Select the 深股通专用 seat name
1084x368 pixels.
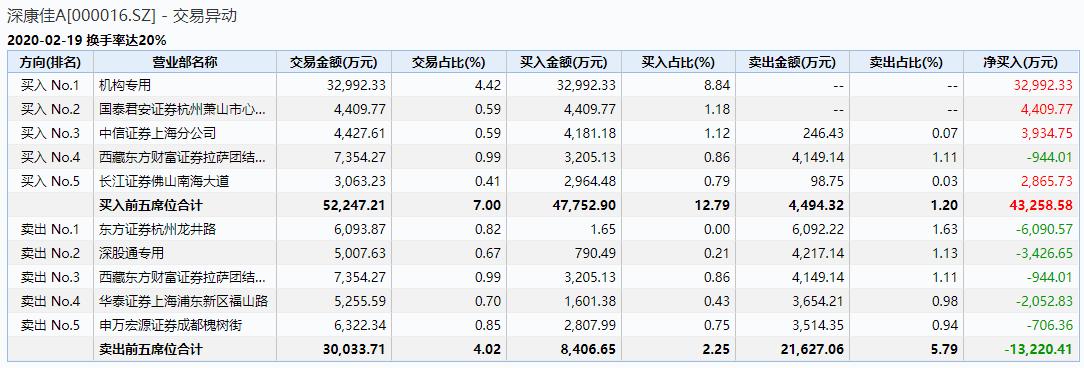pos(131,253)
